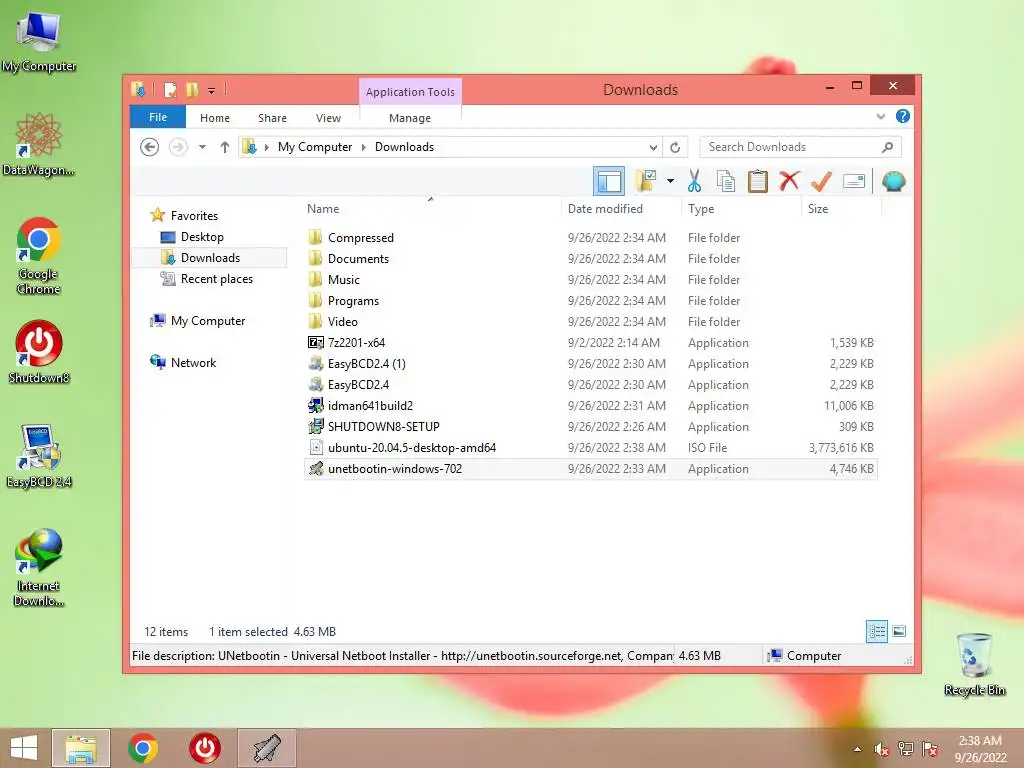
Task: Switch to the View ribbon tab
Action: click(x=328, y=118)
